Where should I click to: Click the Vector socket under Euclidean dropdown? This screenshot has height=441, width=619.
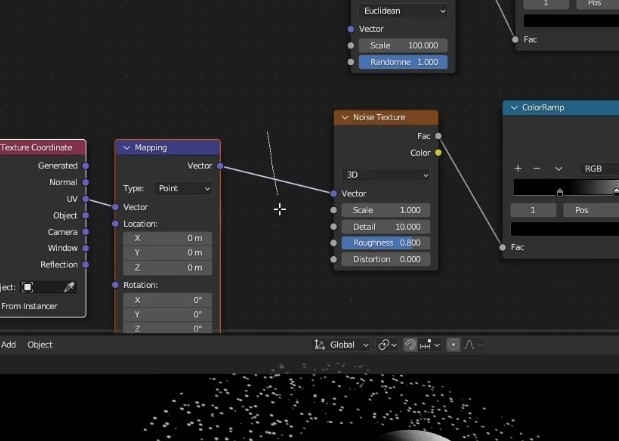pos(351,29)
